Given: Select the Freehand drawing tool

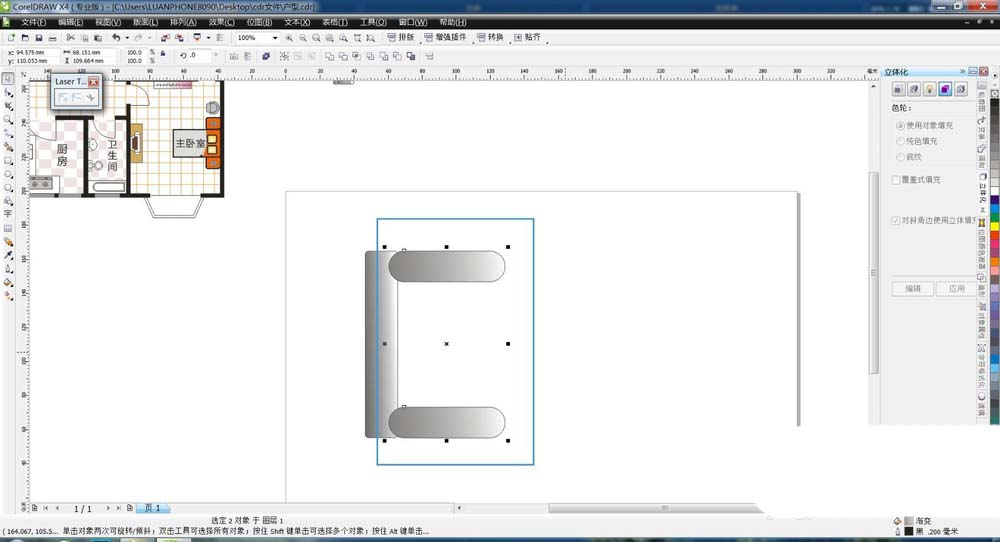Looking at the screenshot, I should (8, 133).
